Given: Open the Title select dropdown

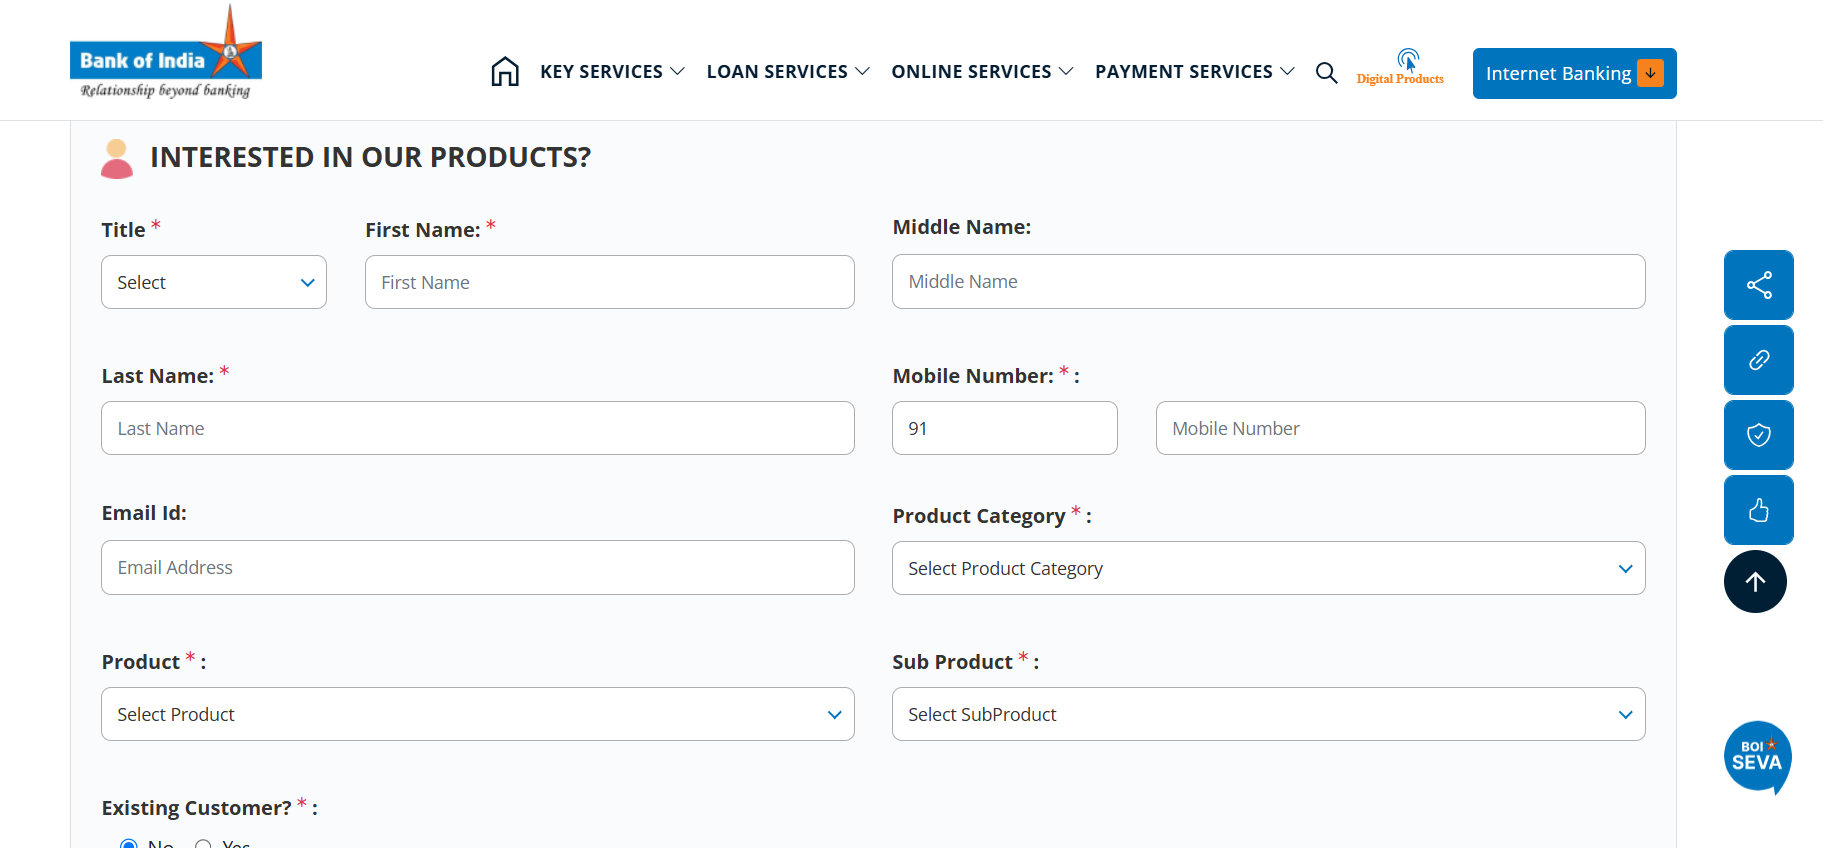Looking at the screenshot, I should 214,282.
